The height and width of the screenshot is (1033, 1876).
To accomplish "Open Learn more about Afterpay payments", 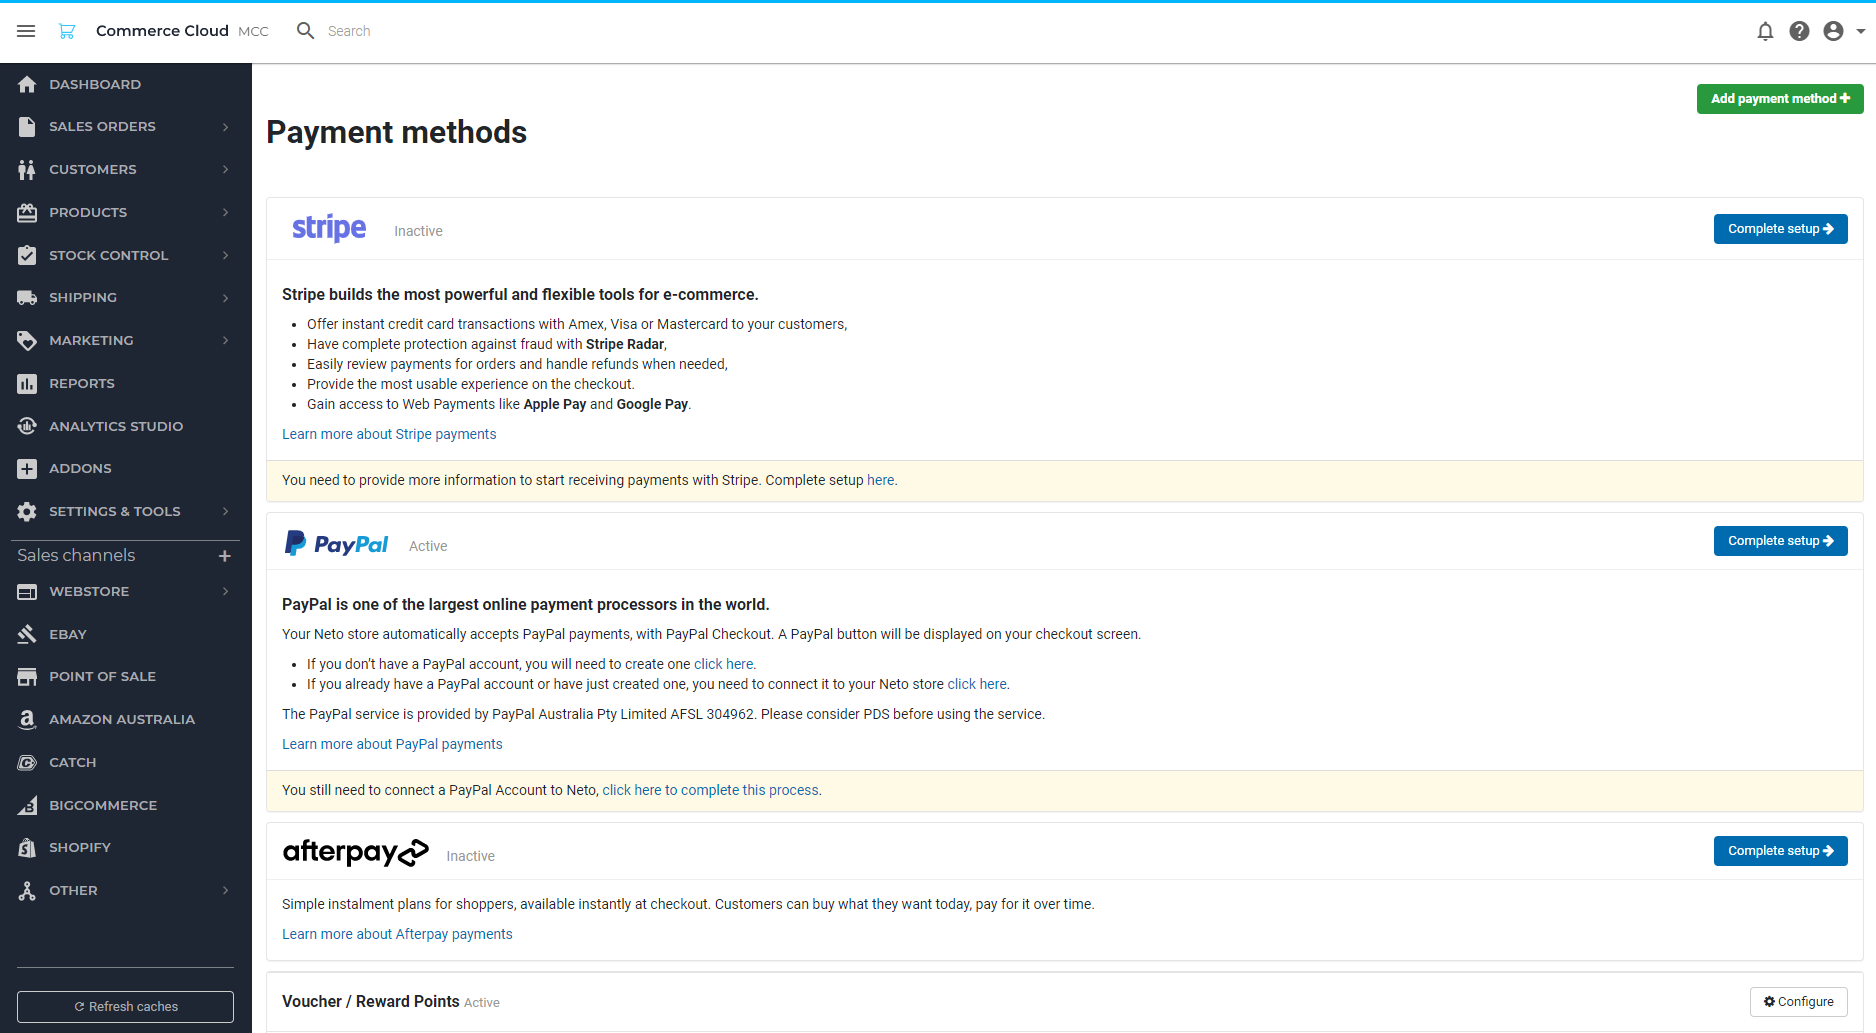I will [x=397, y=934].
